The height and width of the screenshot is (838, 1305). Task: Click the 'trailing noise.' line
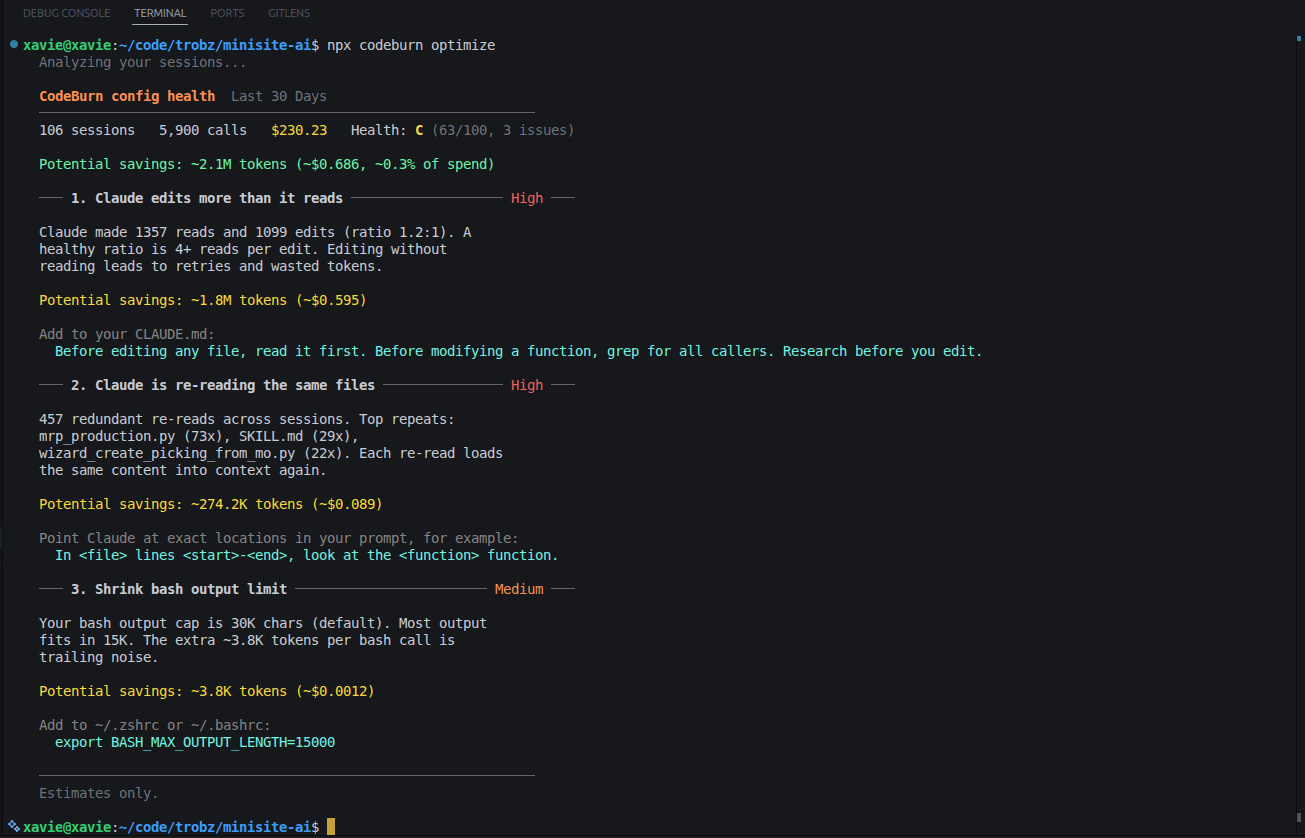(x=99, y=657)
